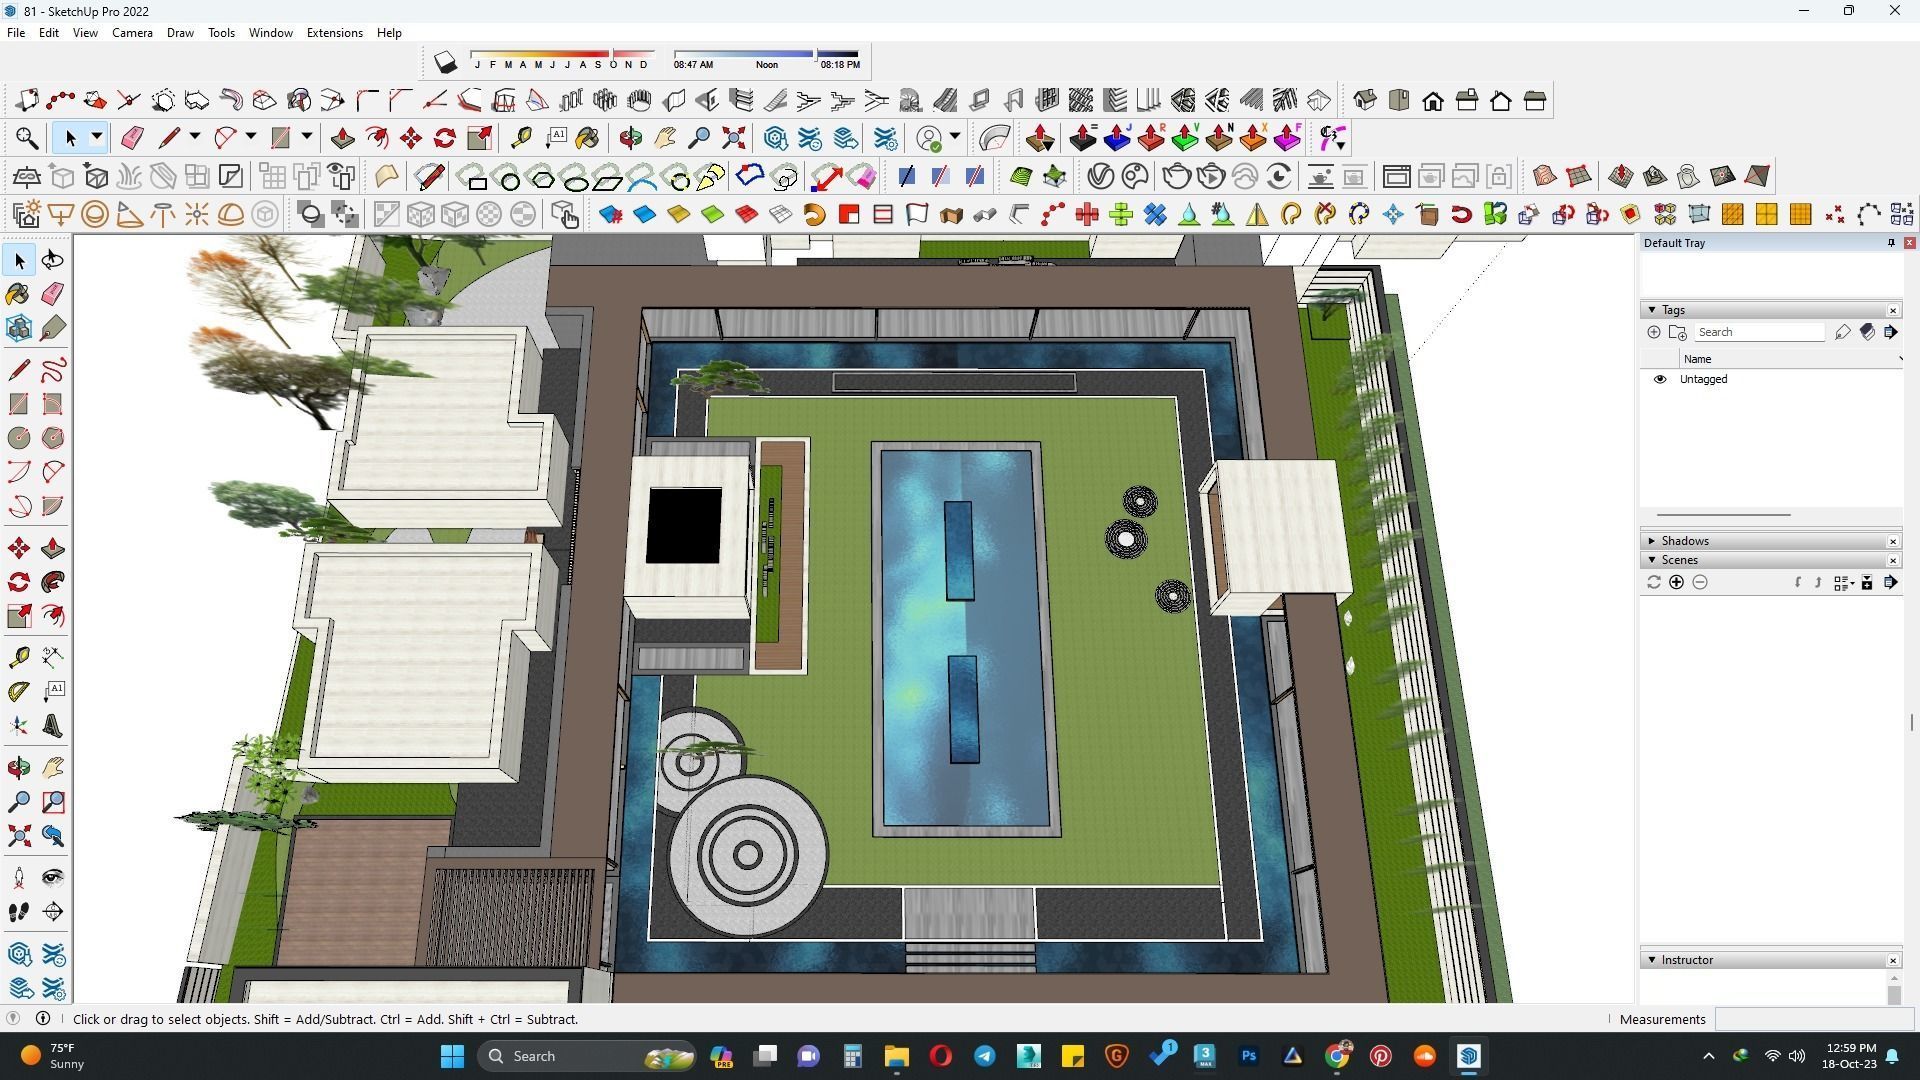1920x1080 pixels.
Task: Choose the Push/Pull tool in the top toolbar
Action: click(343, 138)
